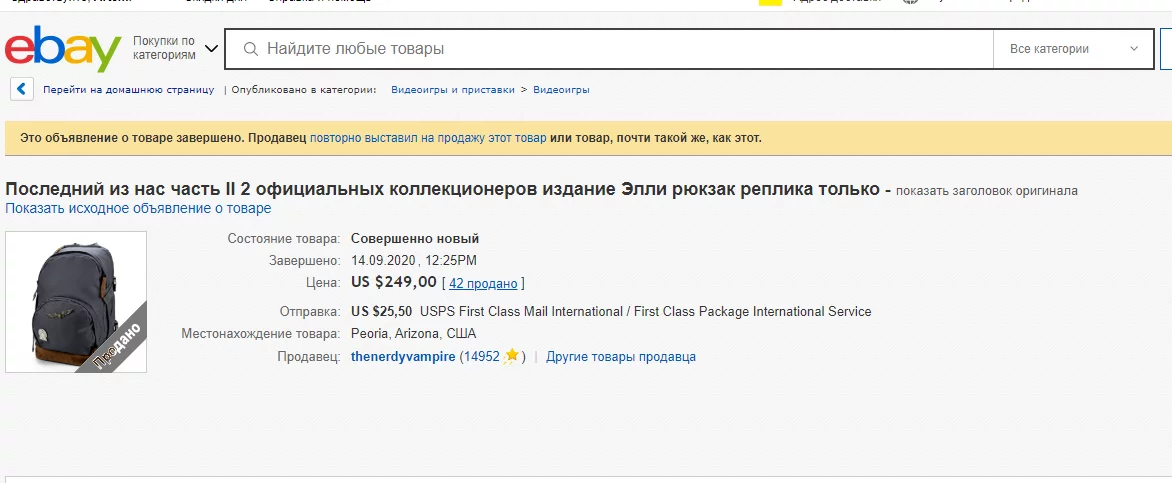Open the 'Все категории' dropdown
This screenshot has height=483, width=1172.
pos(1074,49)
